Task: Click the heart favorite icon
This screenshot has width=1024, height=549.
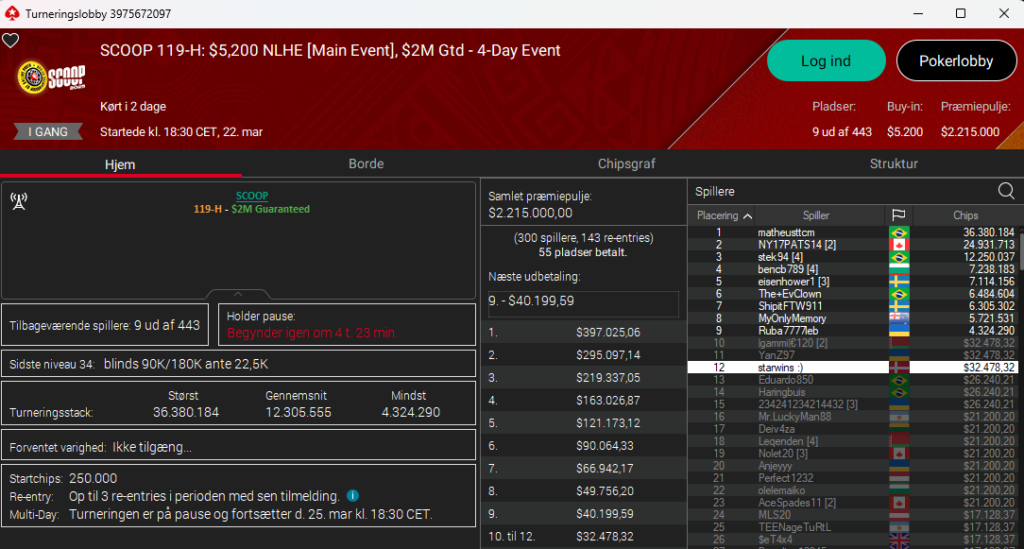Action: click(11, 41)
